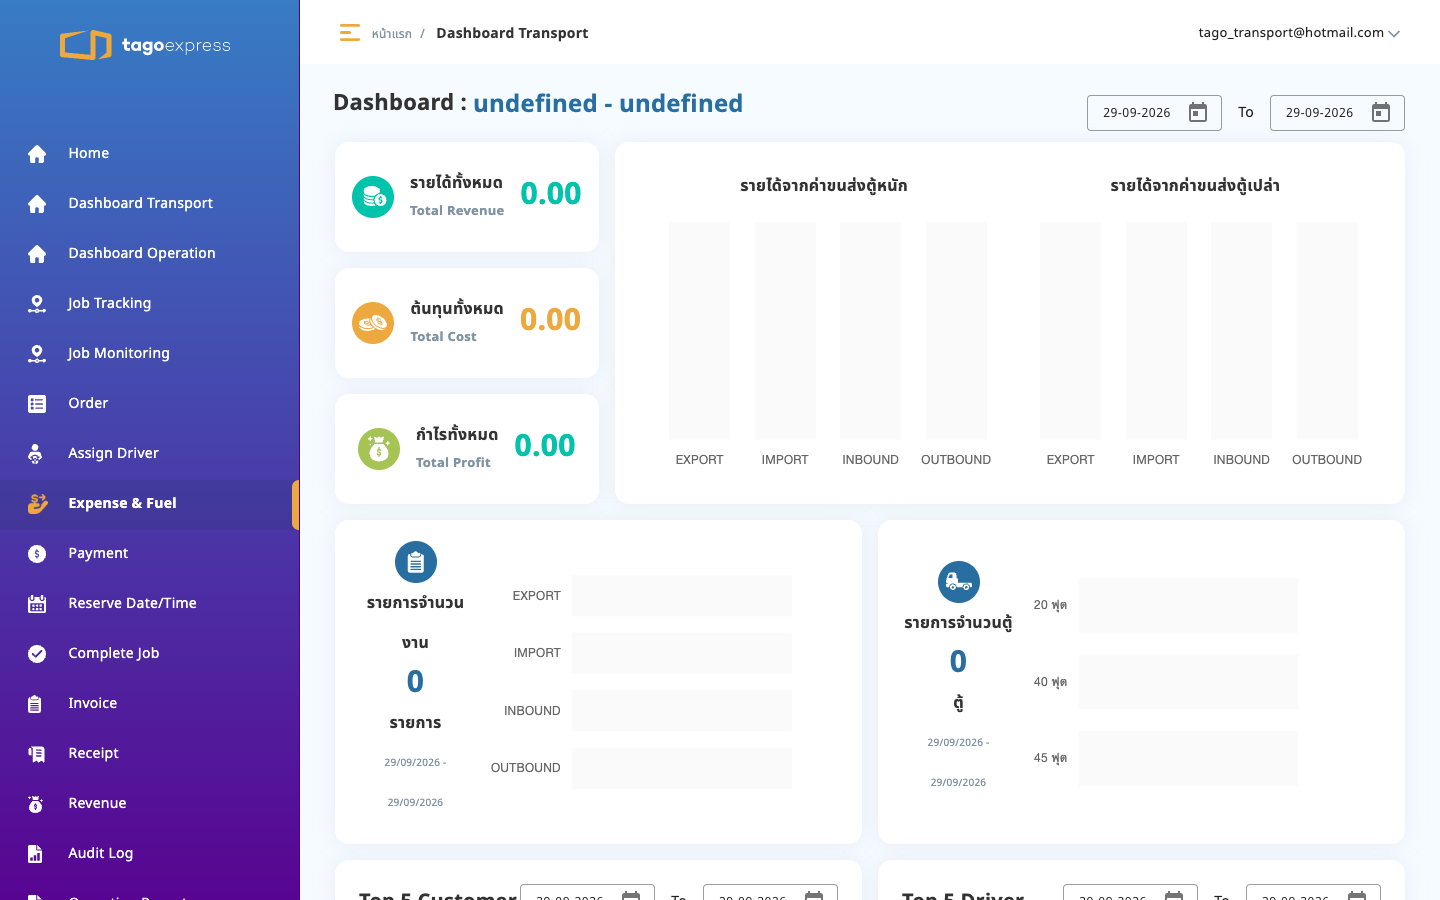
Task: Click the Expense & Fuel hand icon
Action: pyautogui.click(x=37, y=503)
